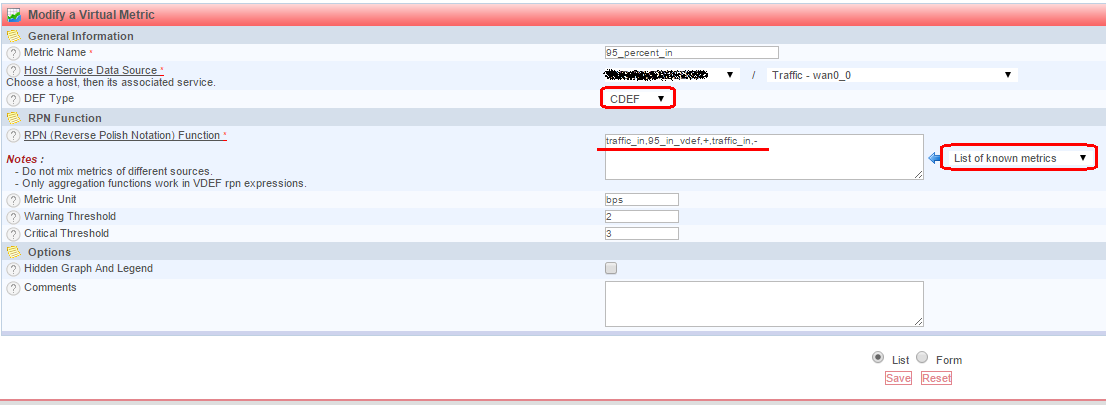Open List of known metrics dropdown
The image size is (1106, 405).
(1019, 158)
